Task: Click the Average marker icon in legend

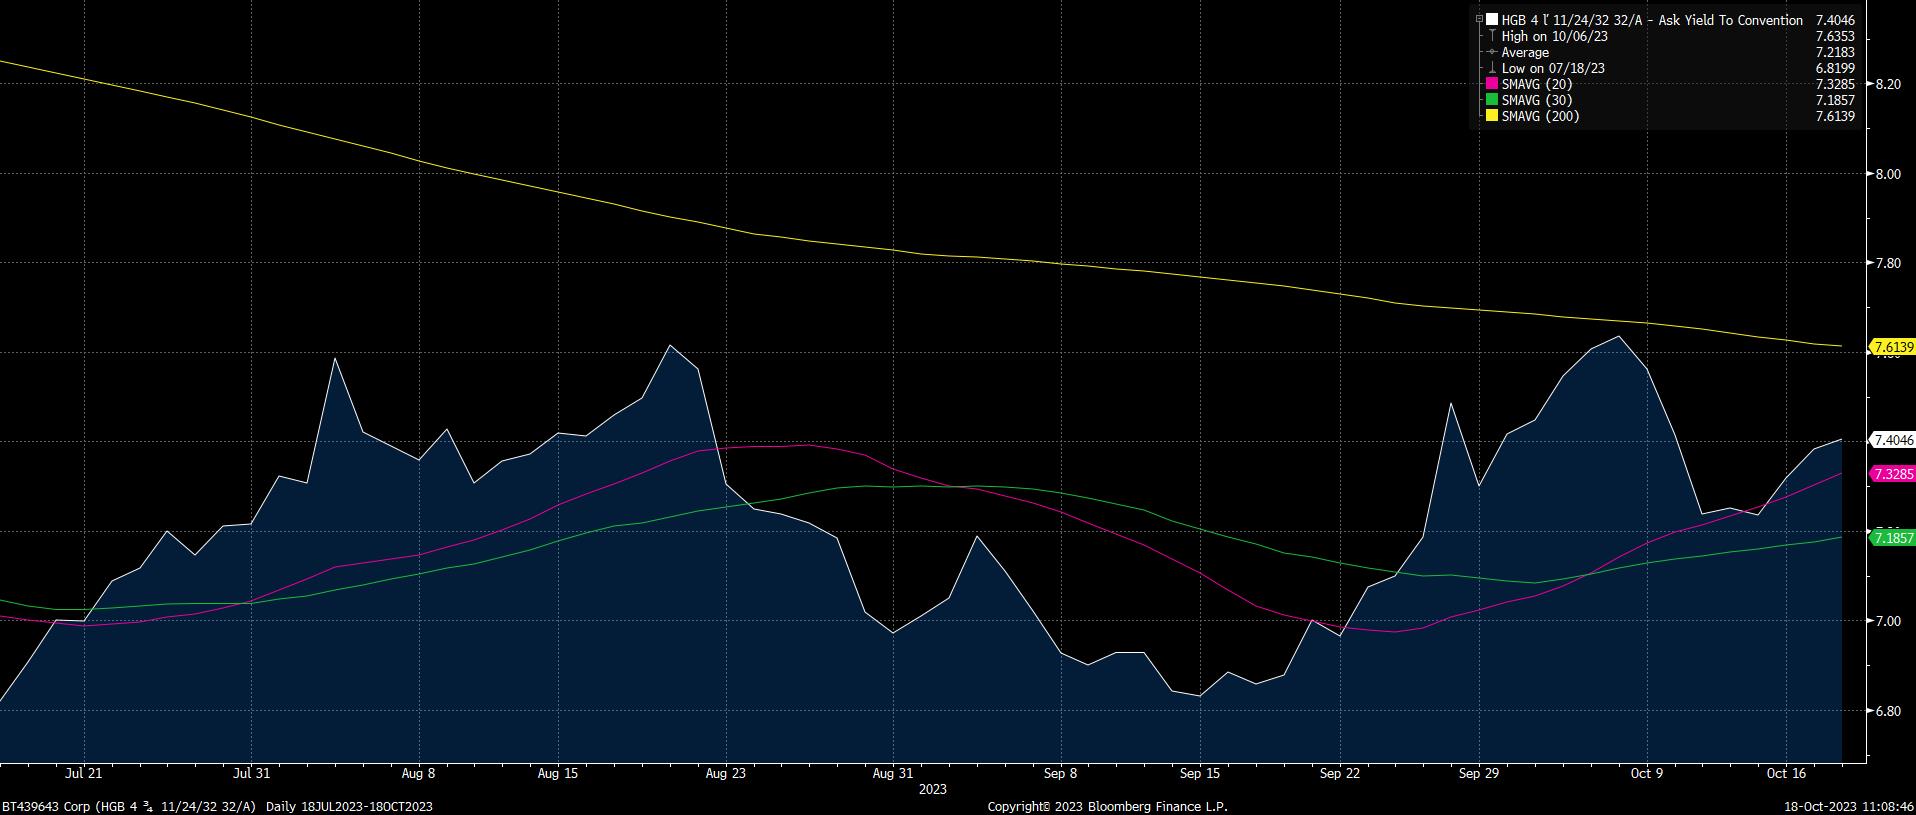Action: click(x=1492, y=52)
